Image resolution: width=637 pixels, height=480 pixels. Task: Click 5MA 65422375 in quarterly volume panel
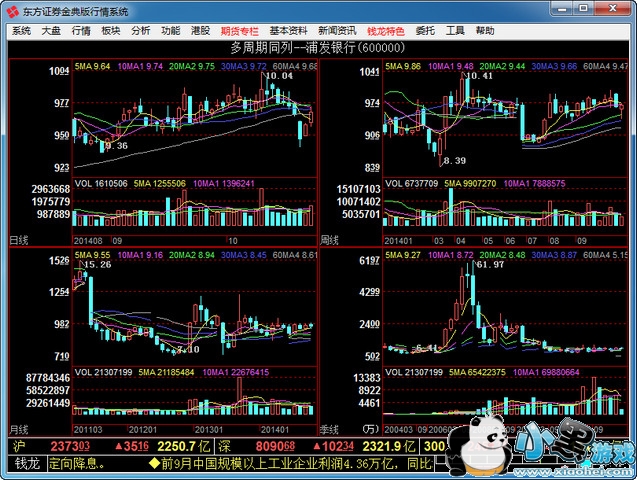(477, 372)
